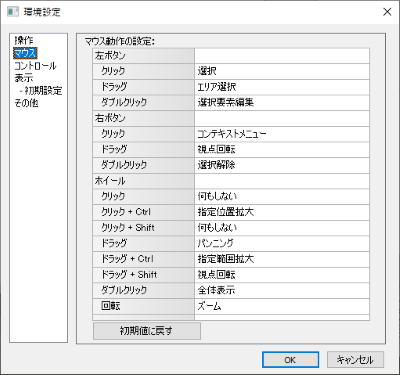Click the ドラッグ + Shift row label

click(x=129, y=275)
